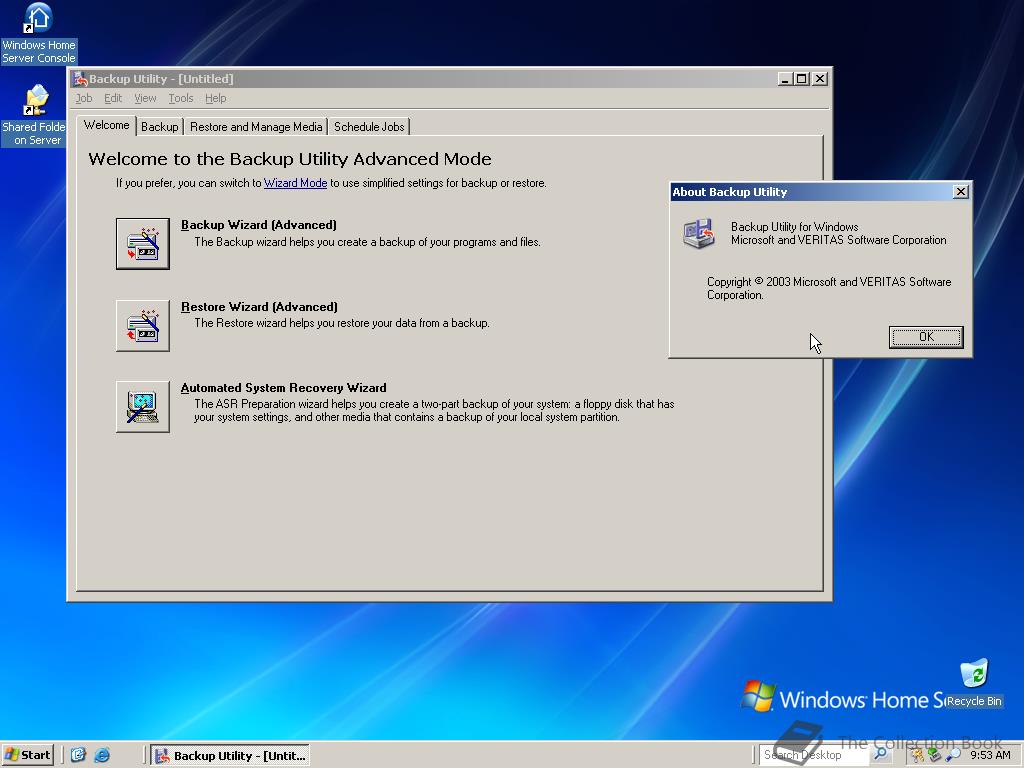Launch the Automated System Recovery Wizard icon

(142, 407)
